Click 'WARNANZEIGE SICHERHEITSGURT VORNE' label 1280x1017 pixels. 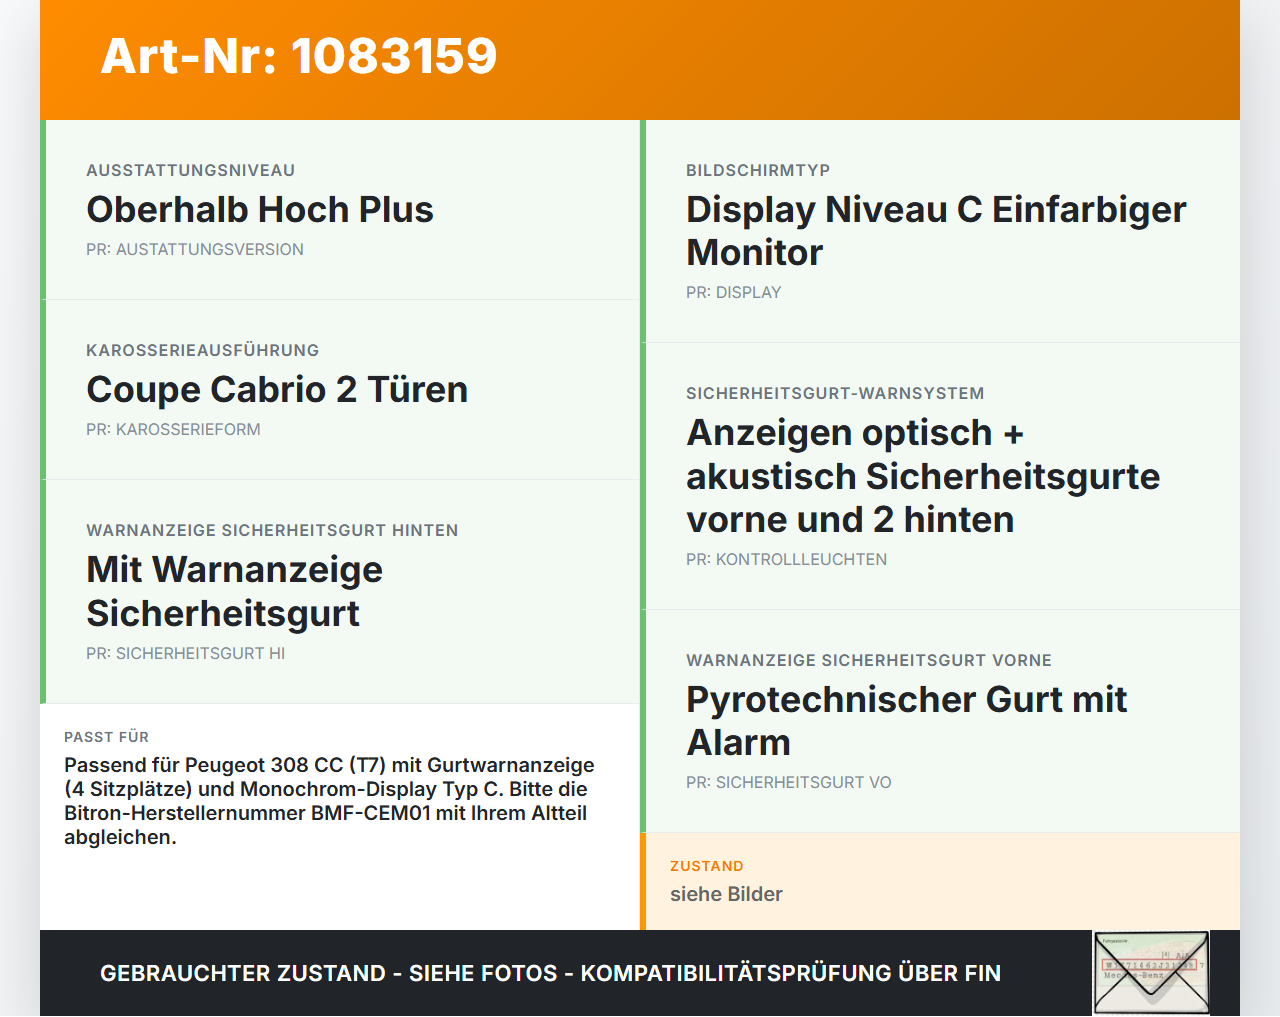[x=869, y=660]
